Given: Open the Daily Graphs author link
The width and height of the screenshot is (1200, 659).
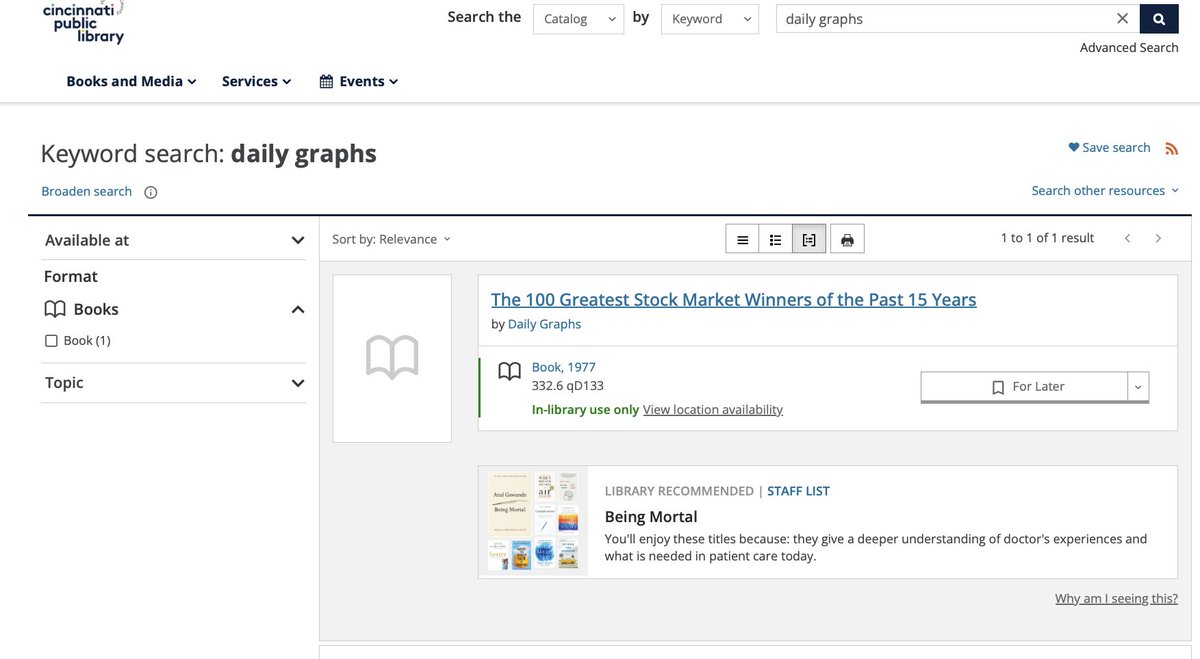Looking at the screenshot, I should click(544, 324).
